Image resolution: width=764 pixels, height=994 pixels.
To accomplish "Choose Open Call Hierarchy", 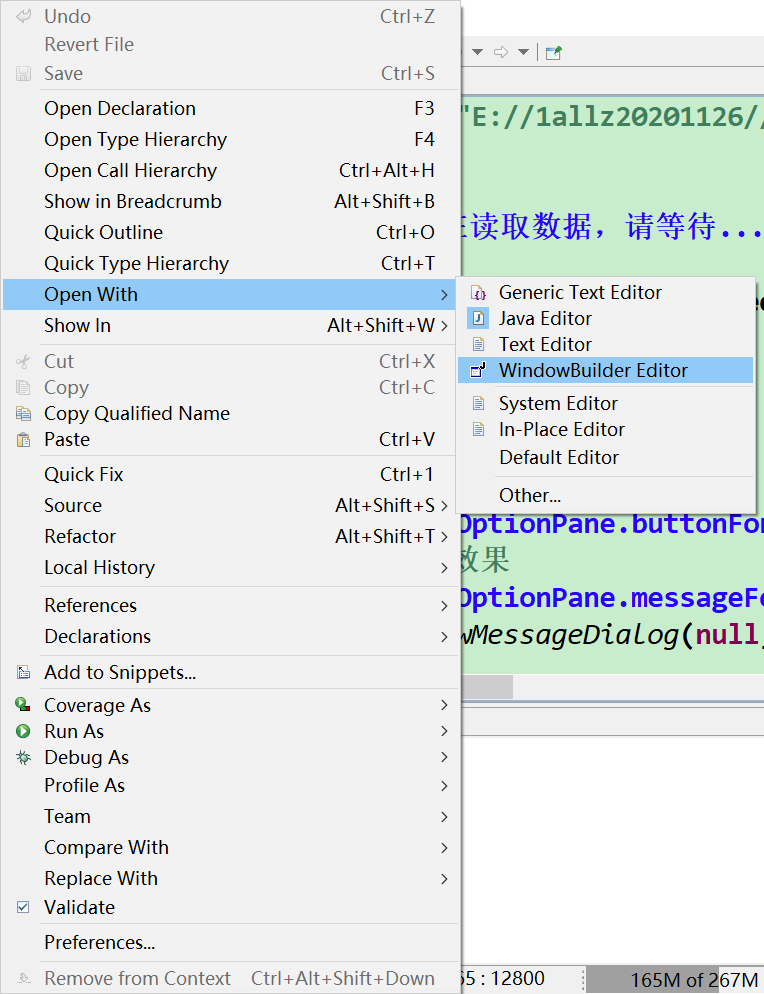I will [x=231, y=171].
